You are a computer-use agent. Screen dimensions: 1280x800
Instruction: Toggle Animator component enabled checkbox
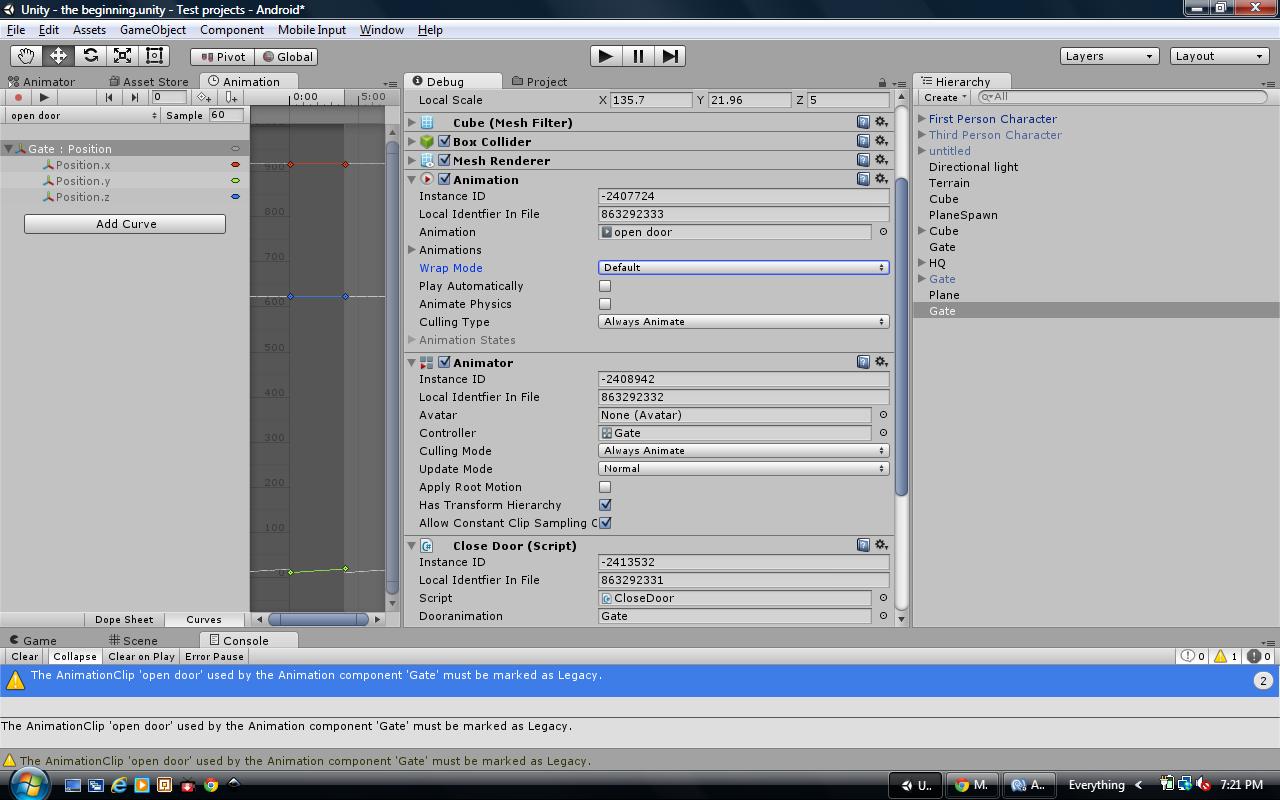(444, 362)
